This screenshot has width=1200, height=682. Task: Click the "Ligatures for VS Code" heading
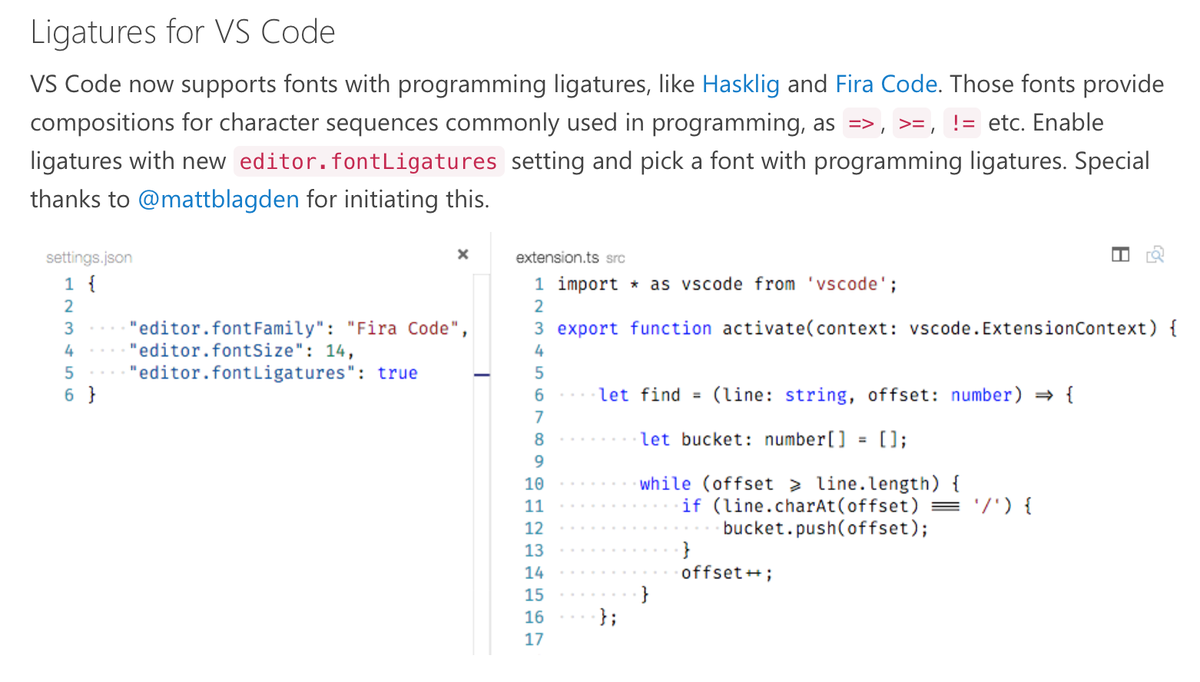(x=183, y=32)
